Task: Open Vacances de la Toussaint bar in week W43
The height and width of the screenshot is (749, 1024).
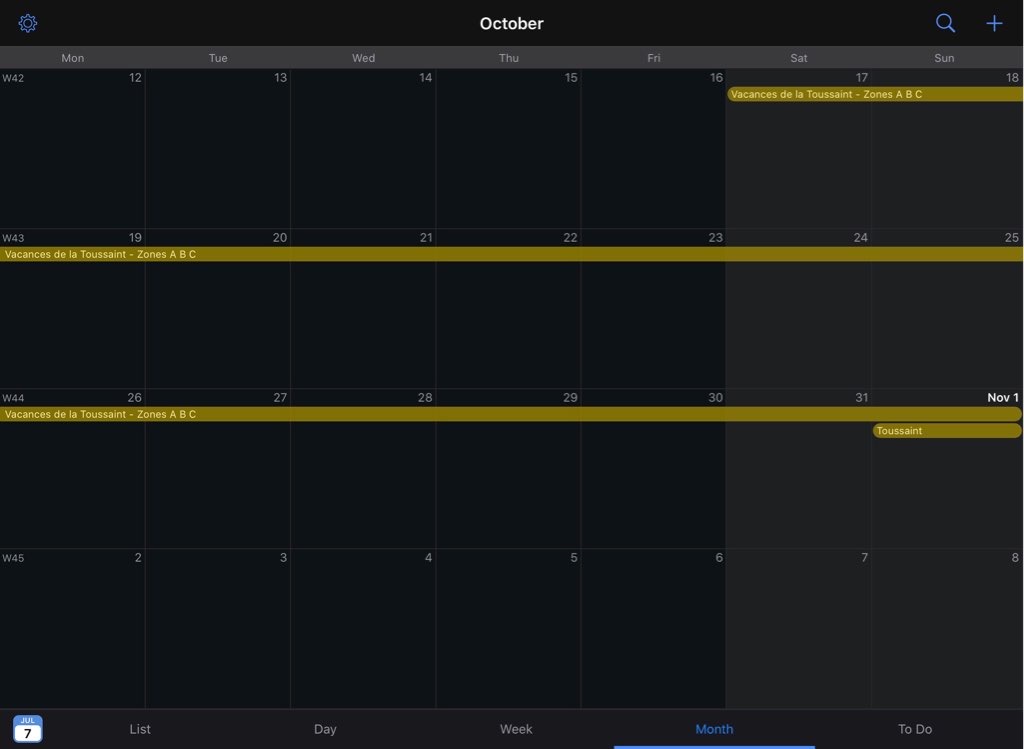Action: pos(511,254)
